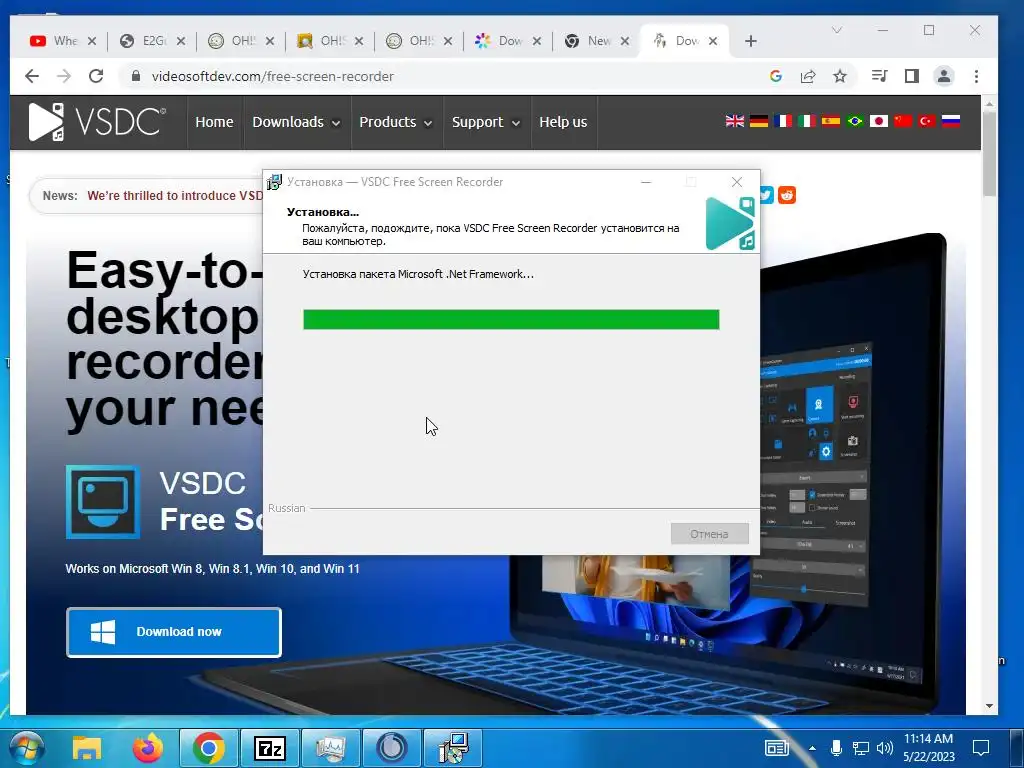
Task: Open the news headline link
Action: [175, 196]
